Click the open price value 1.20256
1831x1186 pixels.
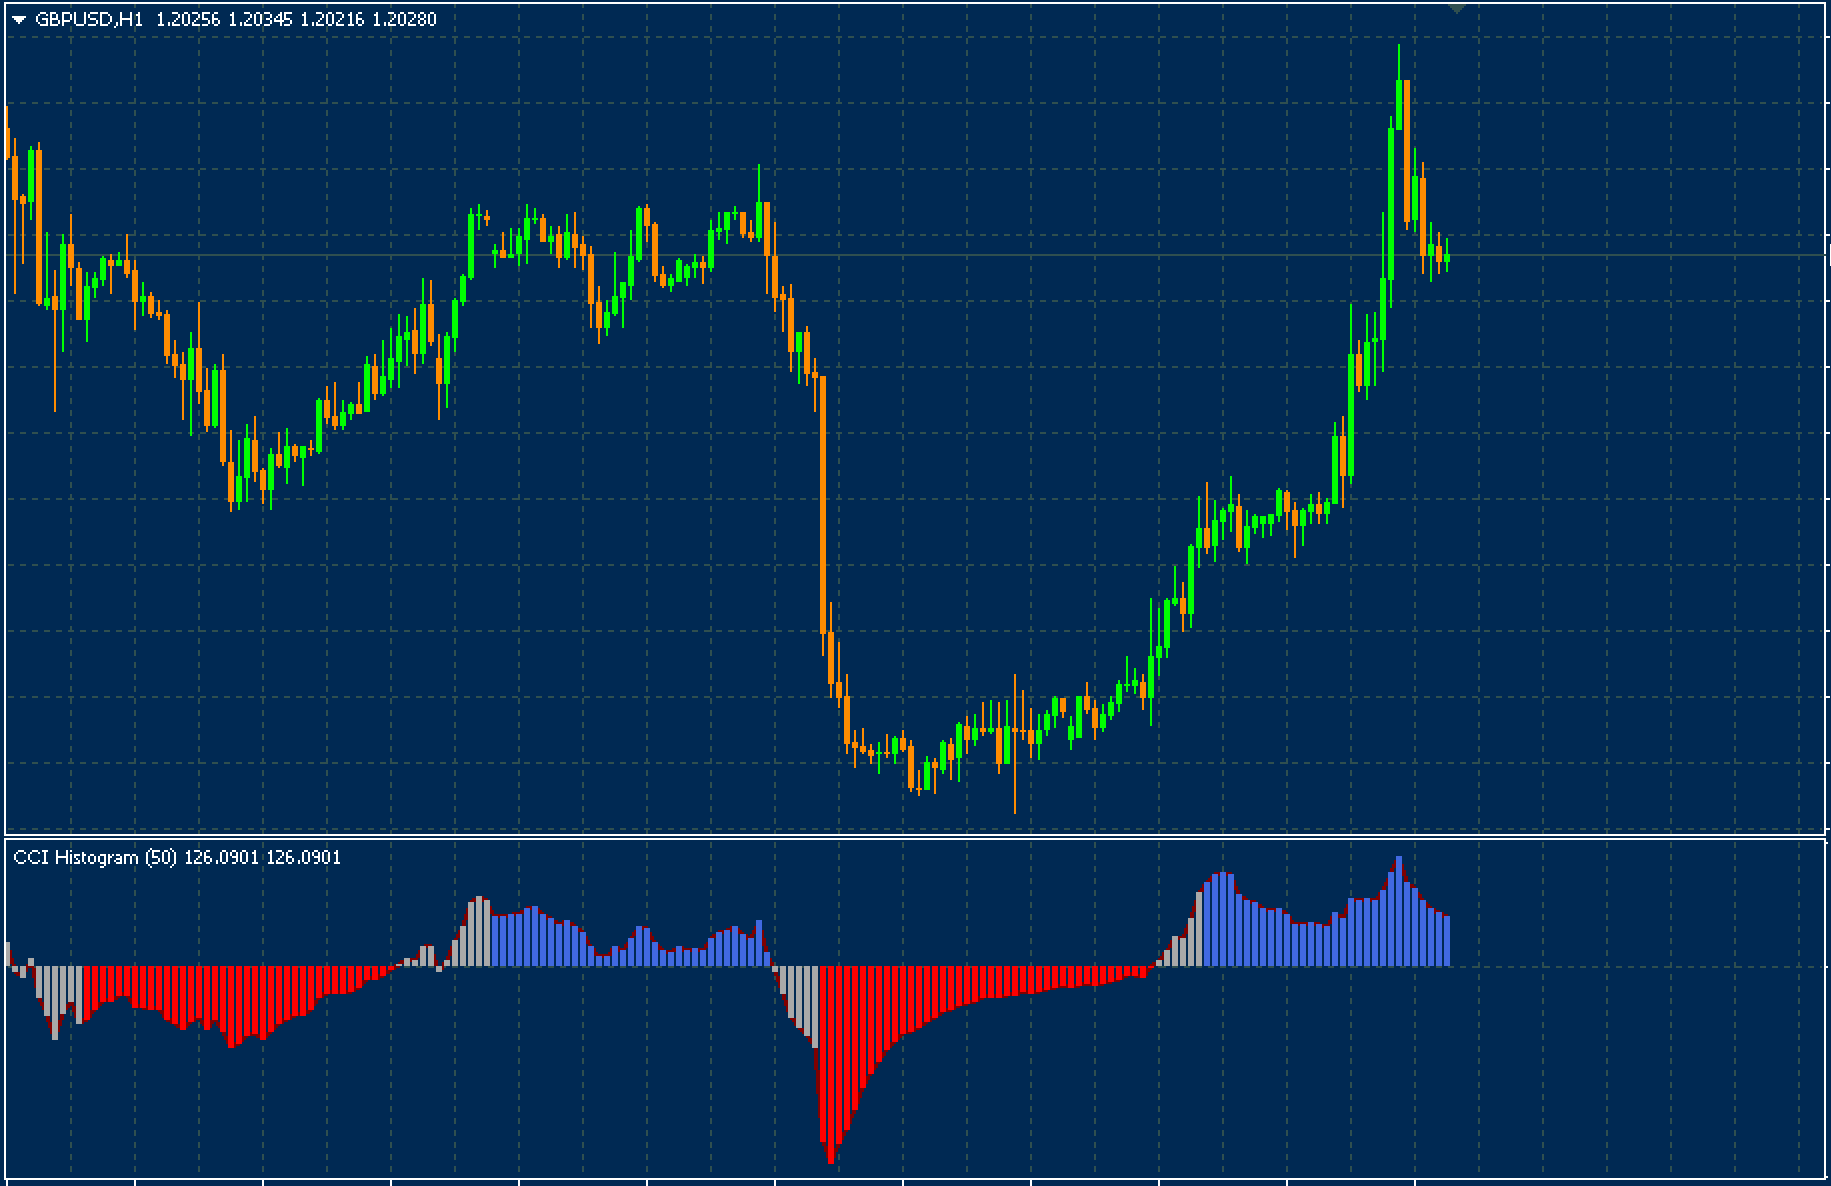pyautogui.click(x=188, y=19)
